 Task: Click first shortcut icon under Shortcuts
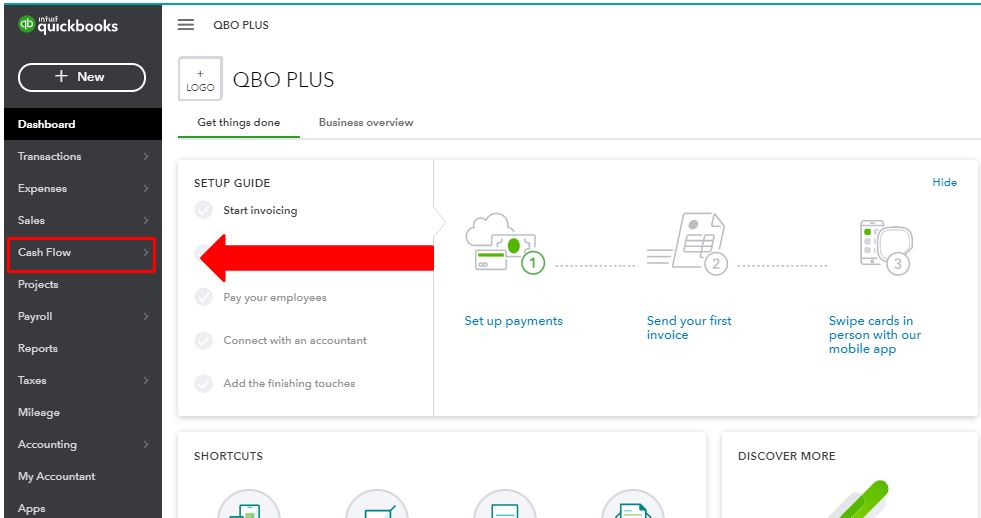[x=249, y=504]
